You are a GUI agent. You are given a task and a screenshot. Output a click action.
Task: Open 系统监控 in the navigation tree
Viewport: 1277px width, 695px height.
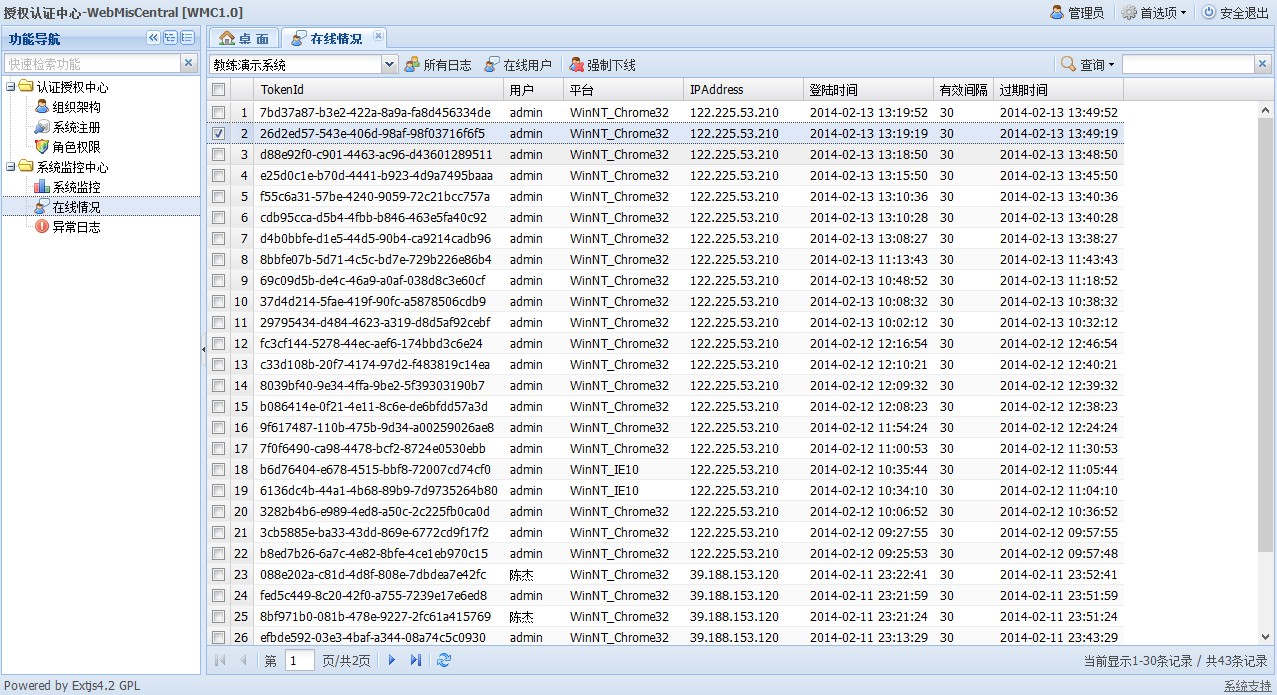(x=76, y=187)
